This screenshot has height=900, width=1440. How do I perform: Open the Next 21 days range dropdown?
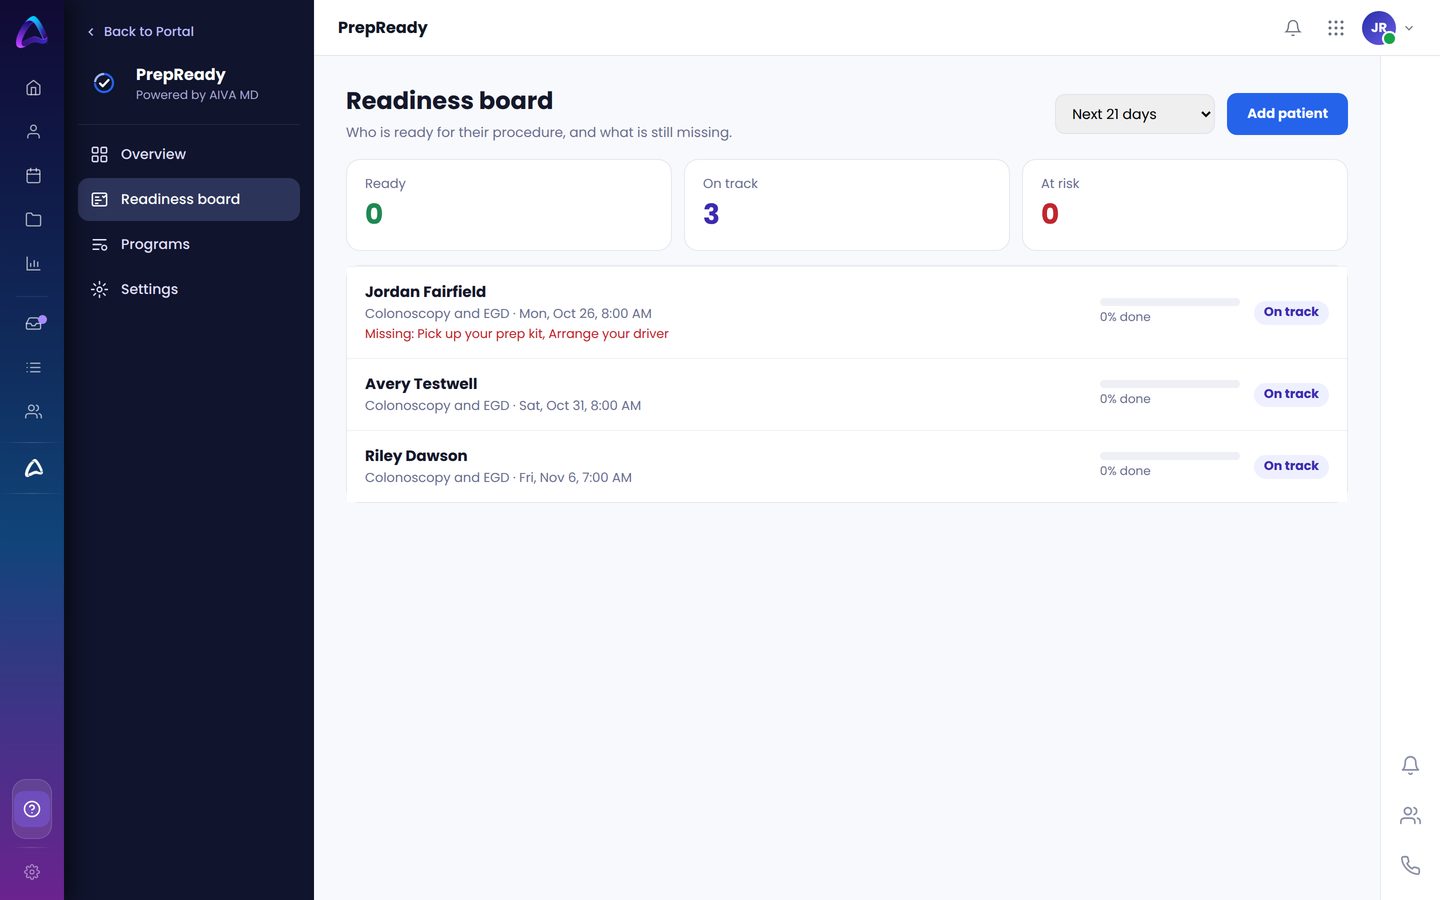tap(1135, 114)
